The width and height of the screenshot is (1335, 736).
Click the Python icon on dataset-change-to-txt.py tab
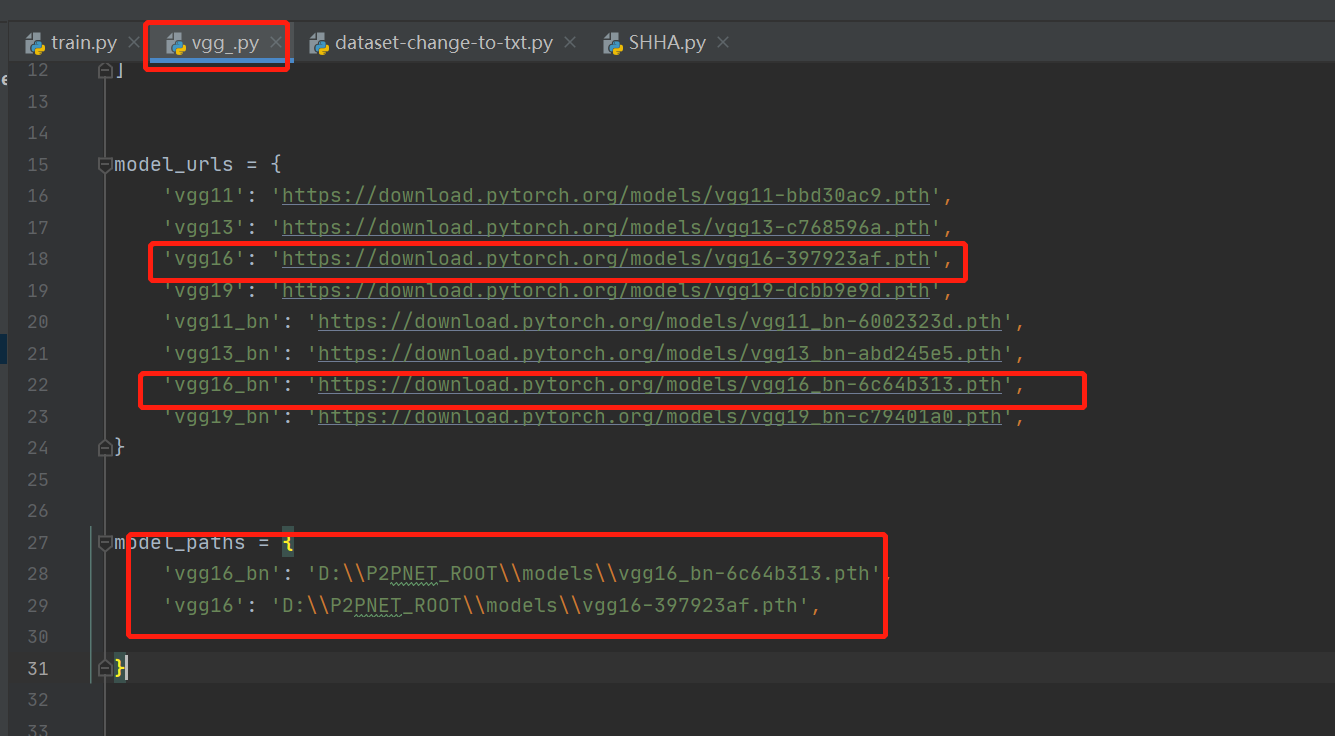pos(319,43)
